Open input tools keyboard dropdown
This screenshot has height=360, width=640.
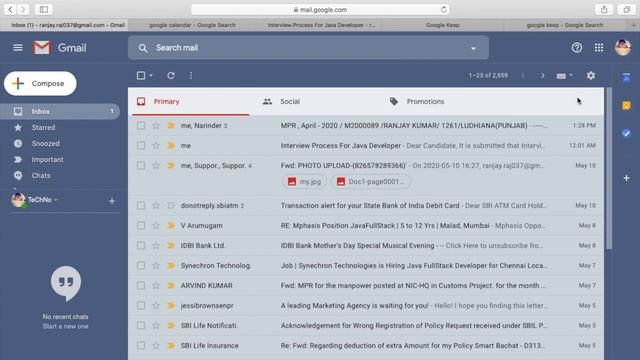click(x=565, y=76)
